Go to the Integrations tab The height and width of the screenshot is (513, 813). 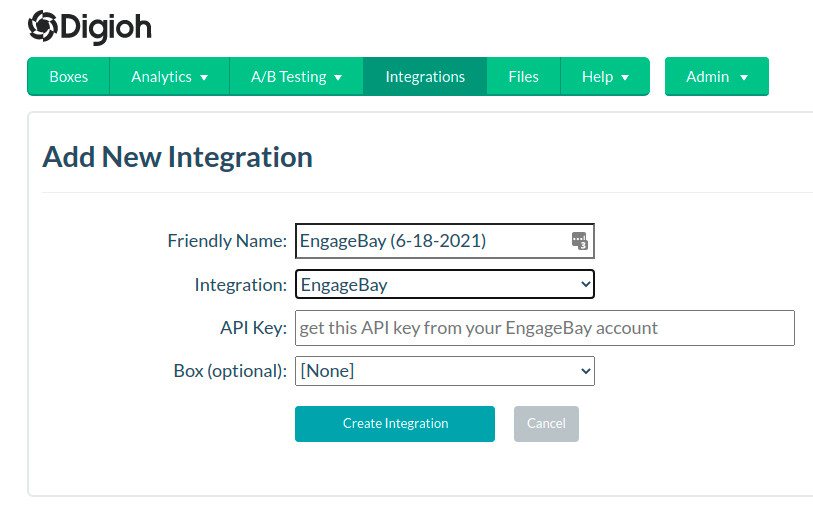pyautogui.click(x=425, y=77)
